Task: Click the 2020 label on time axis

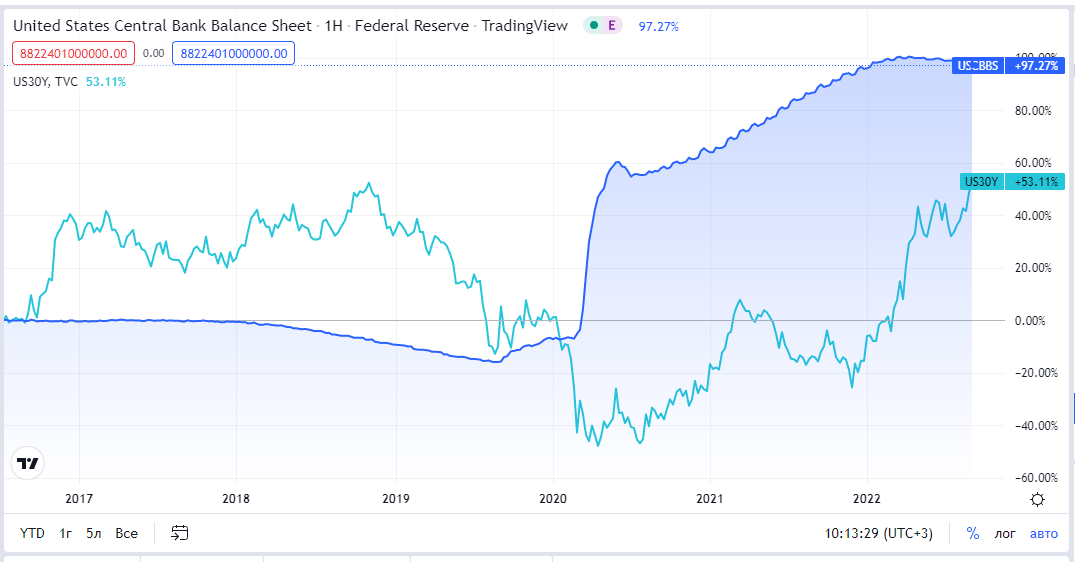Action: point(552,498)
